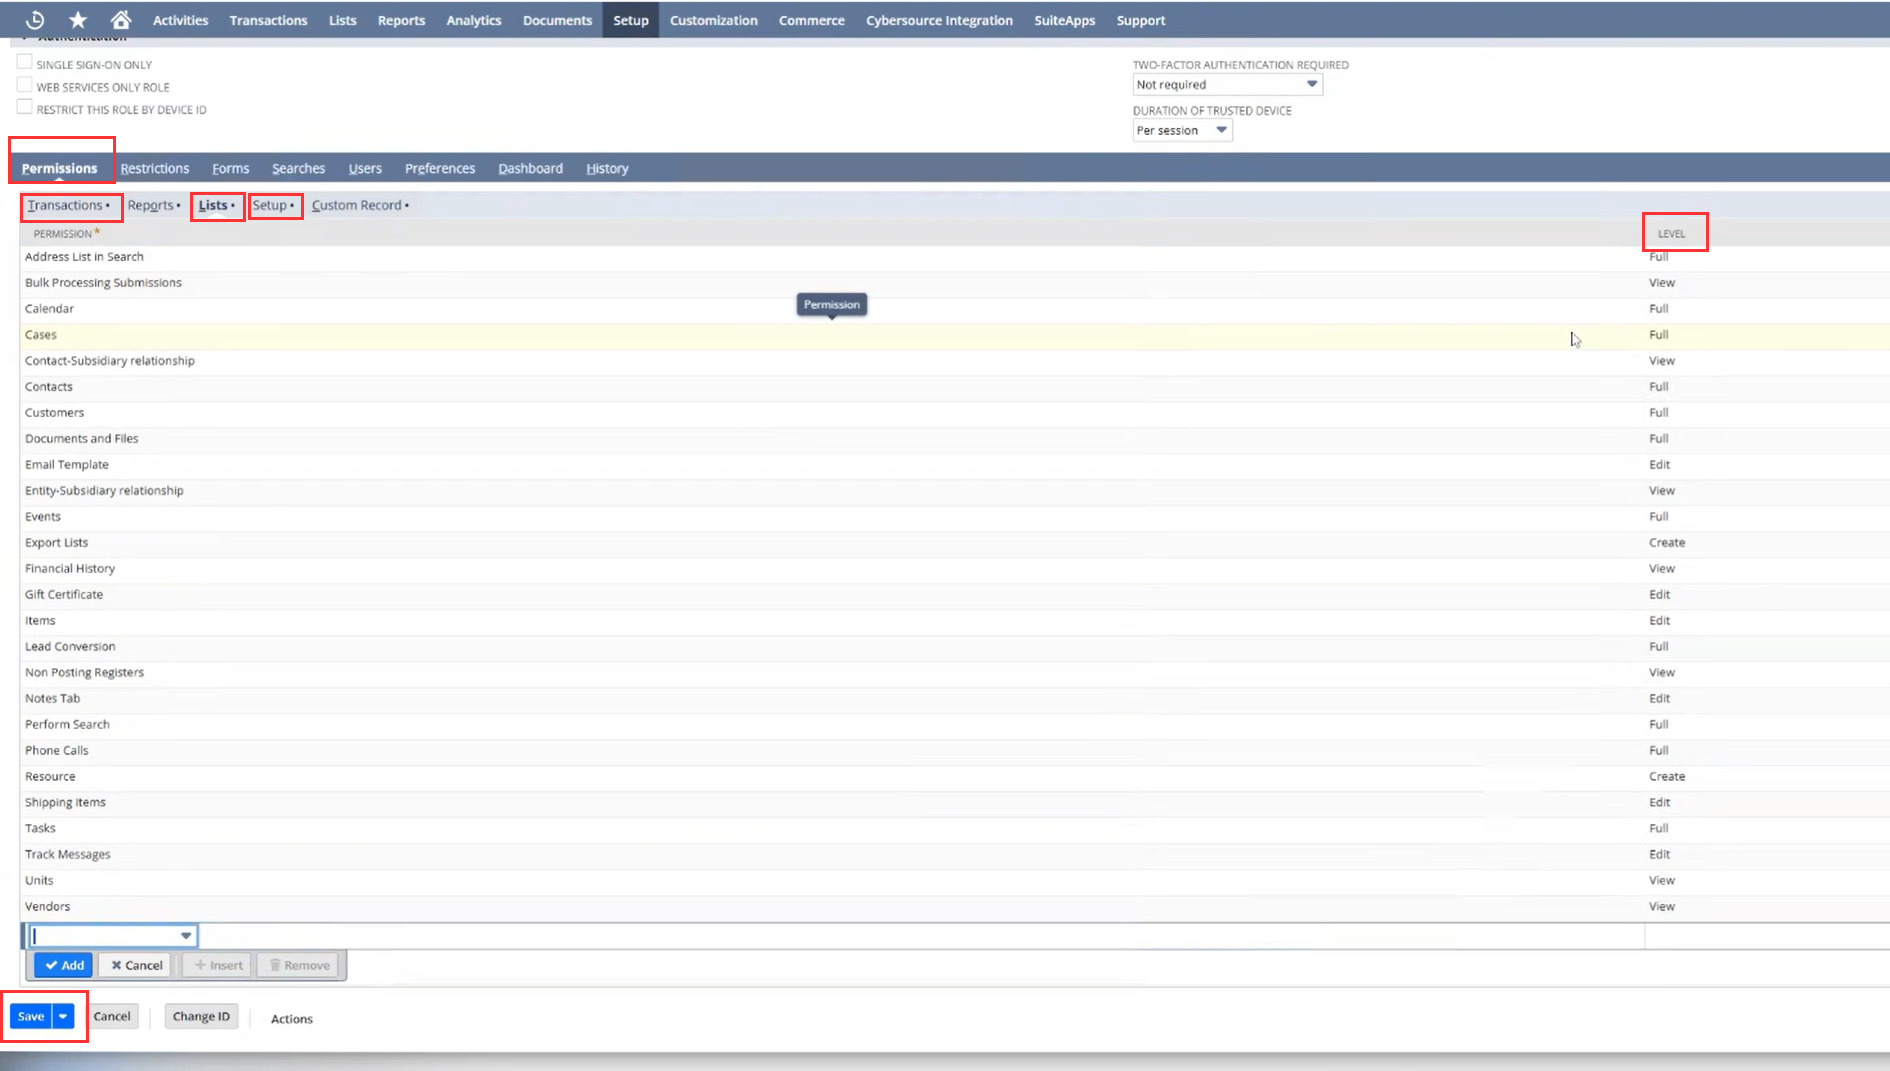Image resolution: width=1890 pixels, height=1071 pixels.
Task: Open the Reports top menu
Action: click(x=401, y=20)
